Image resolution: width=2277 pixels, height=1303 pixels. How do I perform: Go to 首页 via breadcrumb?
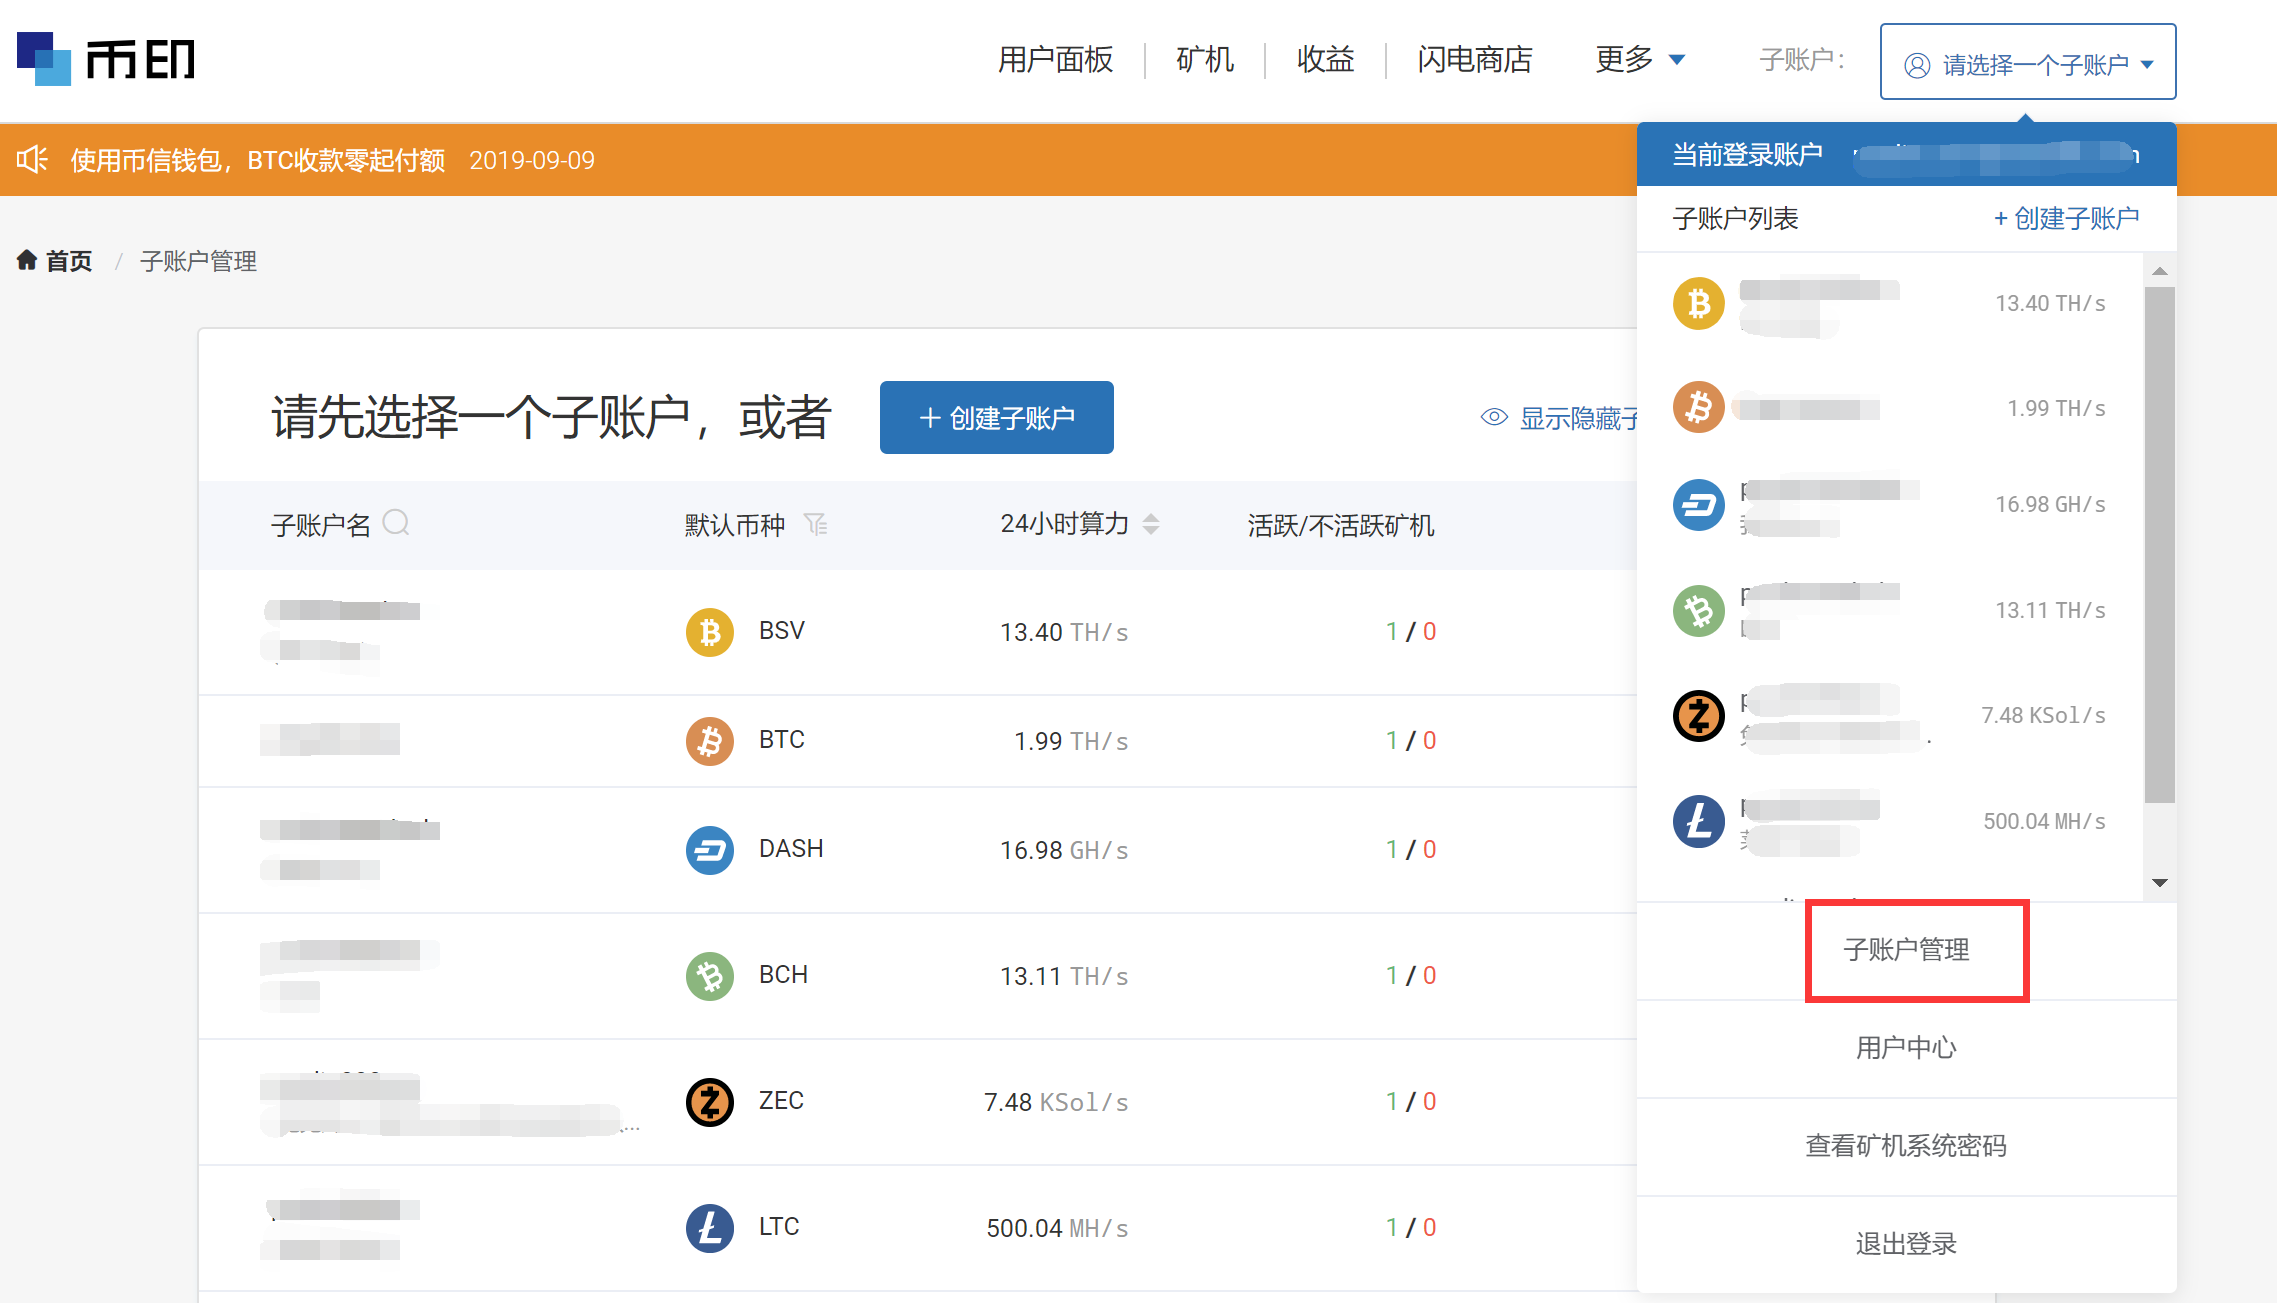click(x=69, y=261)
